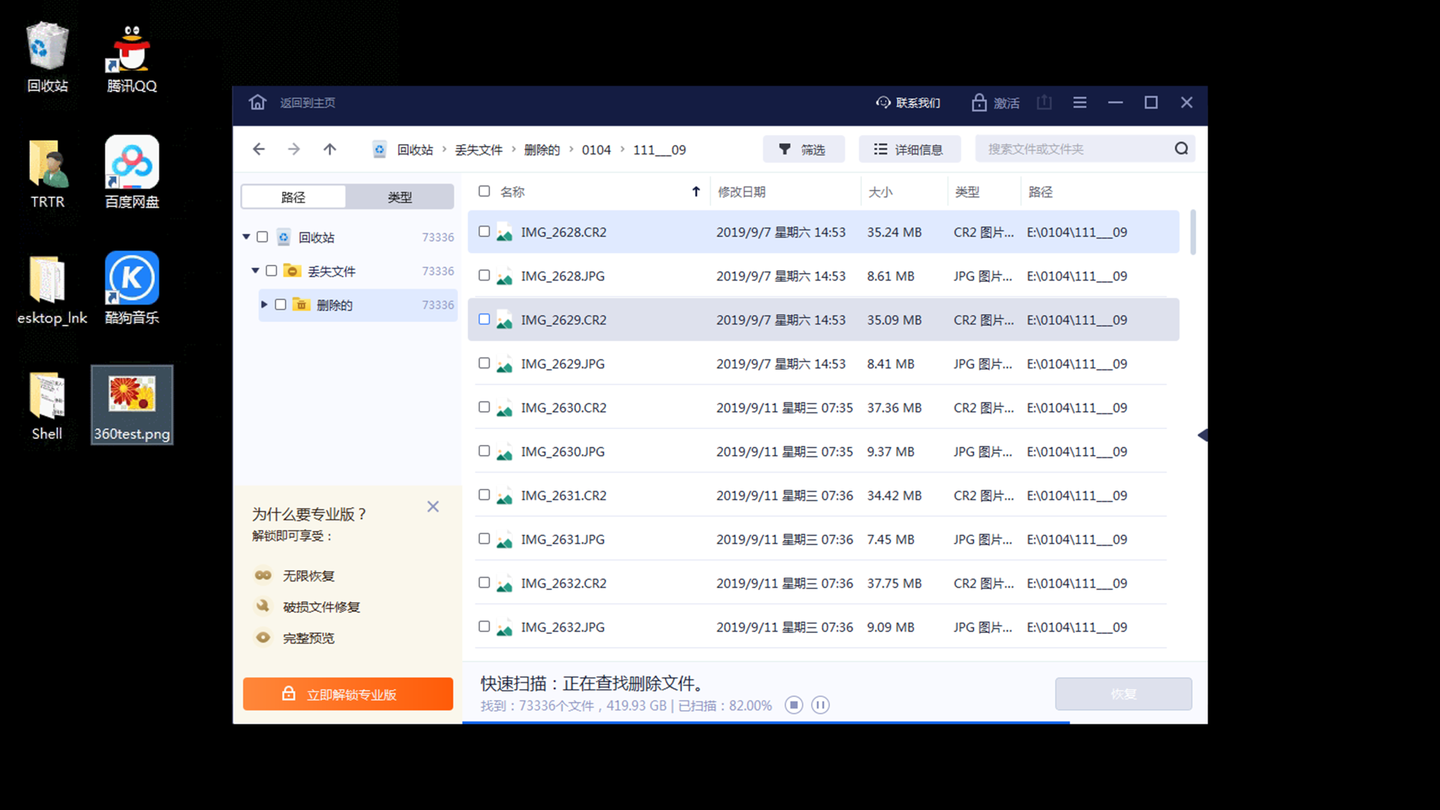Image resolution: width=1440 pixels, height=810 pixels.
Task: Click the share/export icon in title bar
Action: click(x=1044, y=102)
